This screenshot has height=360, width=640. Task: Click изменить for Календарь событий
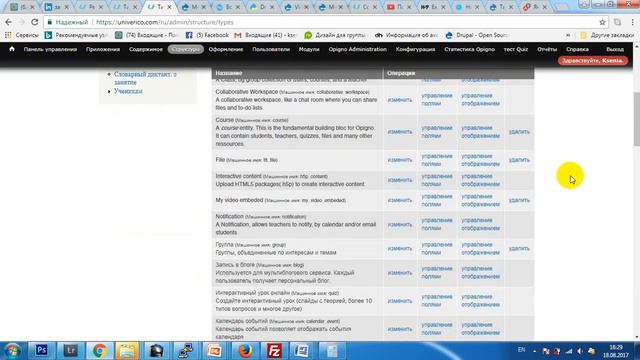[400, 329]
